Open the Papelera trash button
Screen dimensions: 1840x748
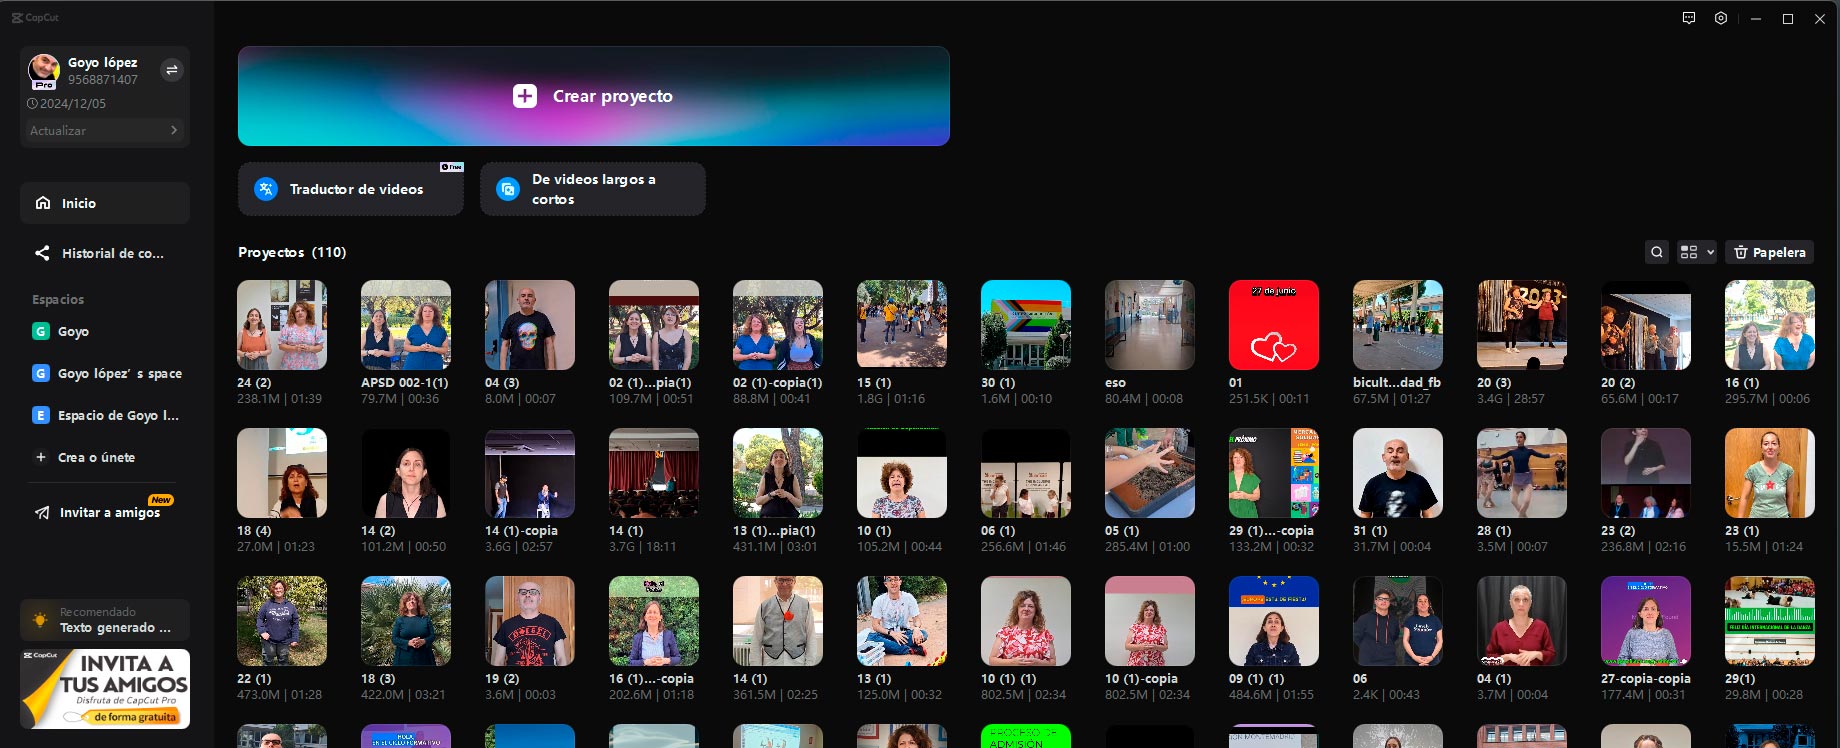(1769, 252)
